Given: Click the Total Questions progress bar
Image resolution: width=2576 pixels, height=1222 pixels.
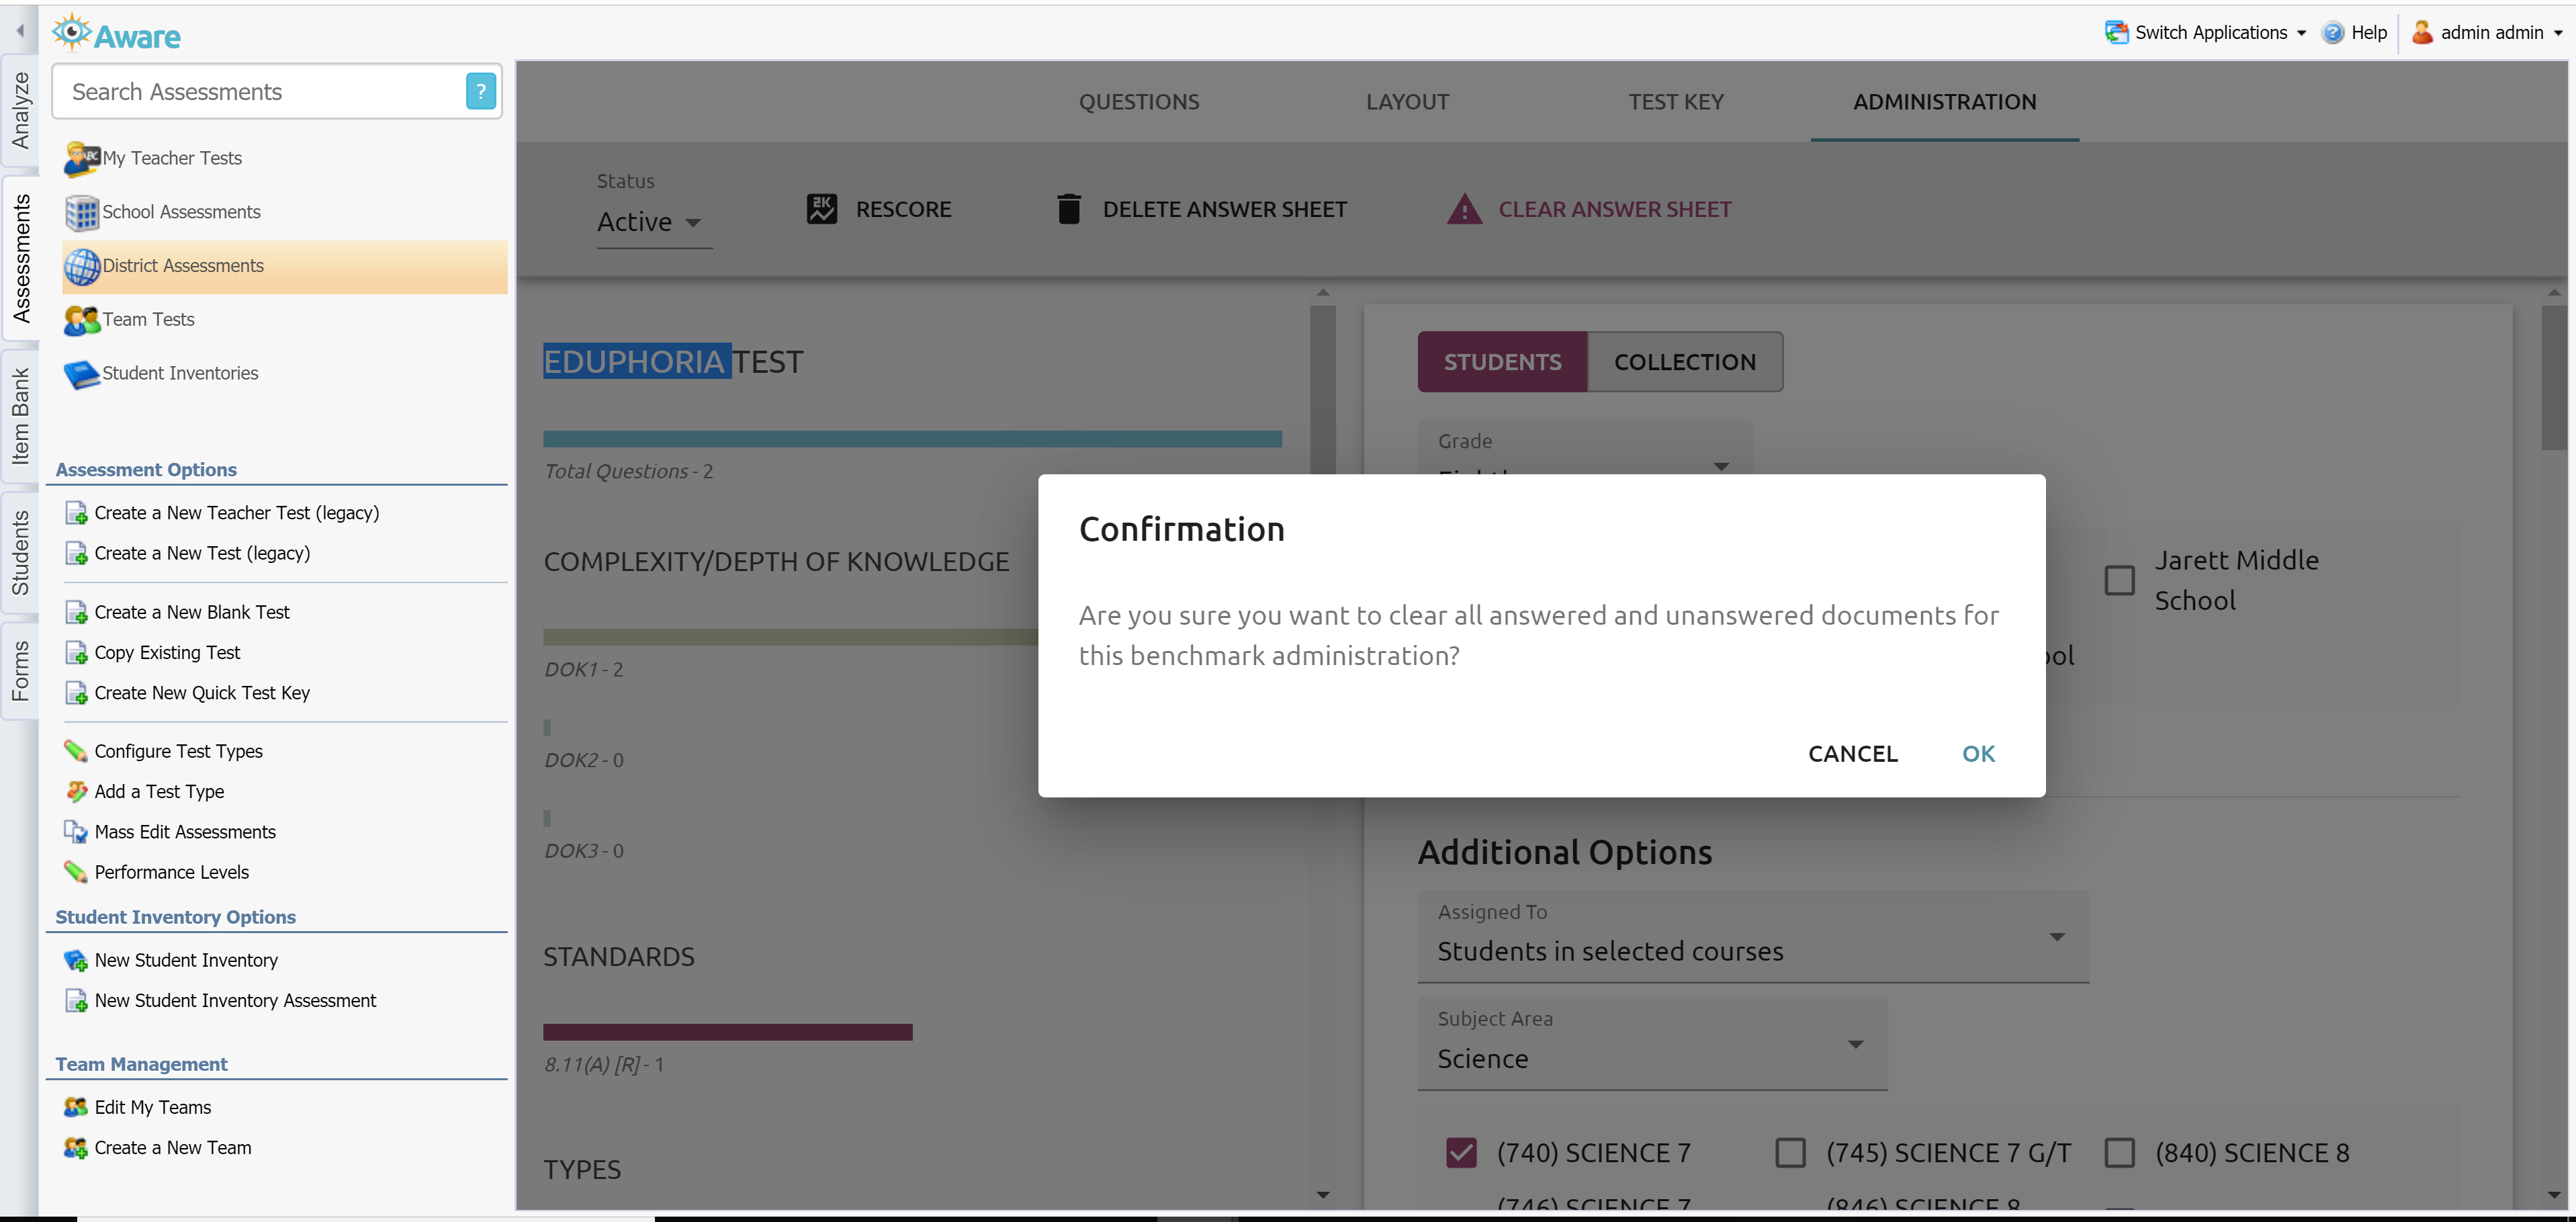Looking at the screenshot, I should click(x=912, y=439).
